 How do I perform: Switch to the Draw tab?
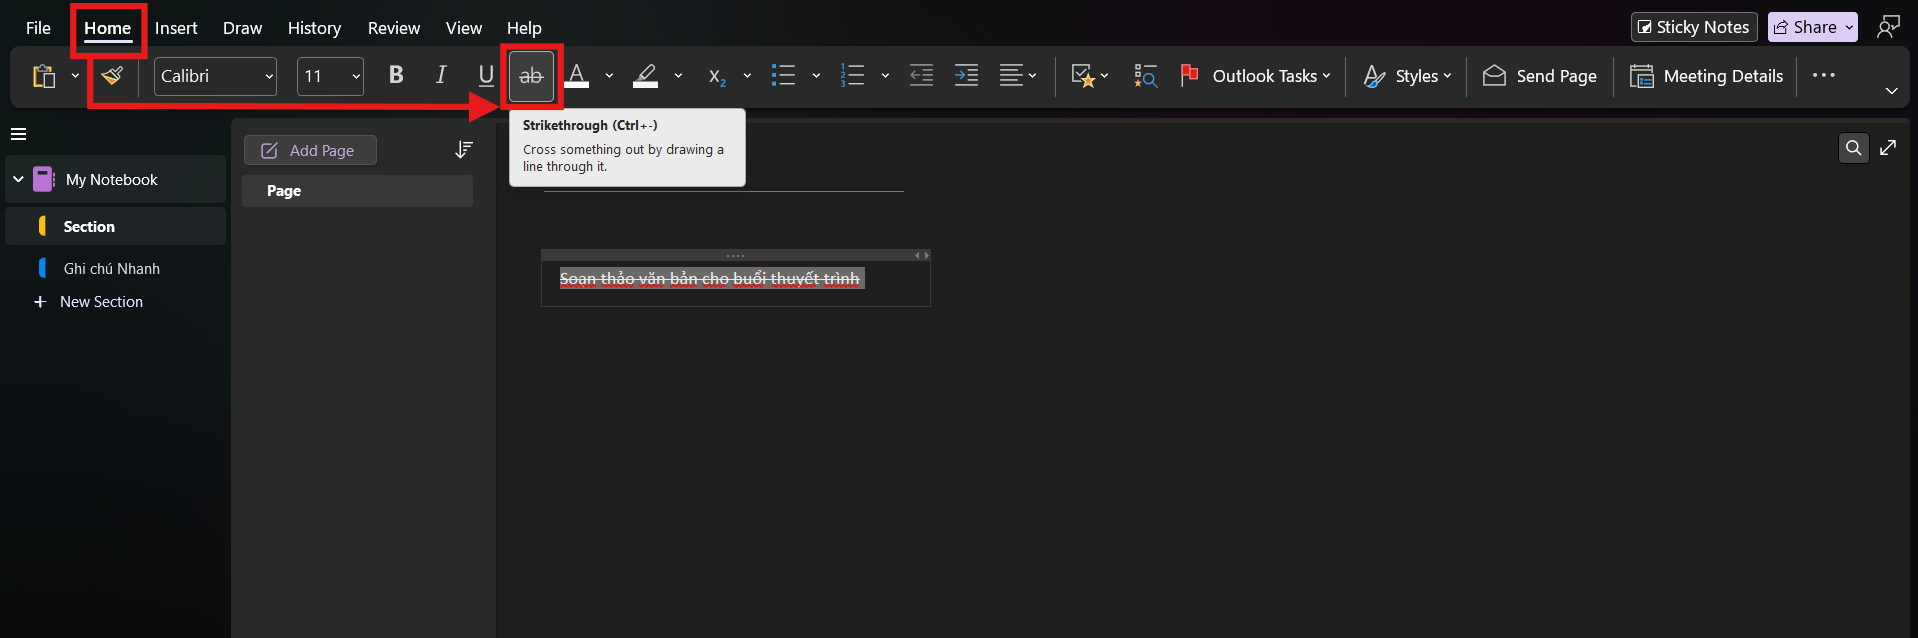[x=242, y=28]
